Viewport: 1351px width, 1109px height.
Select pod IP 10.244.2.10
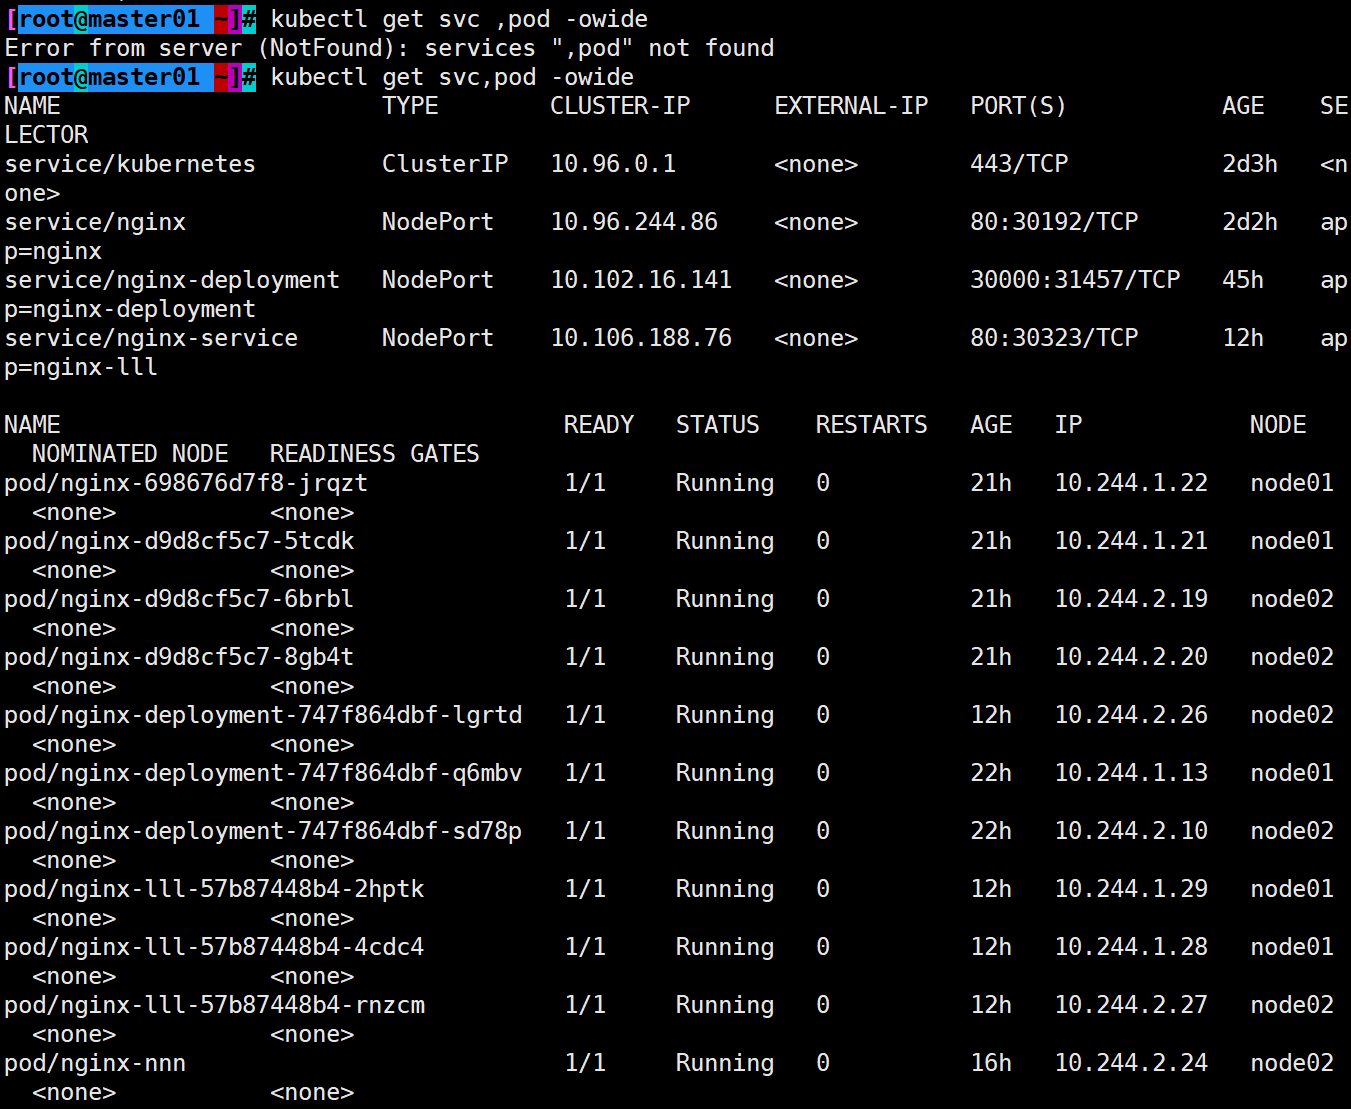point(1131,831)
